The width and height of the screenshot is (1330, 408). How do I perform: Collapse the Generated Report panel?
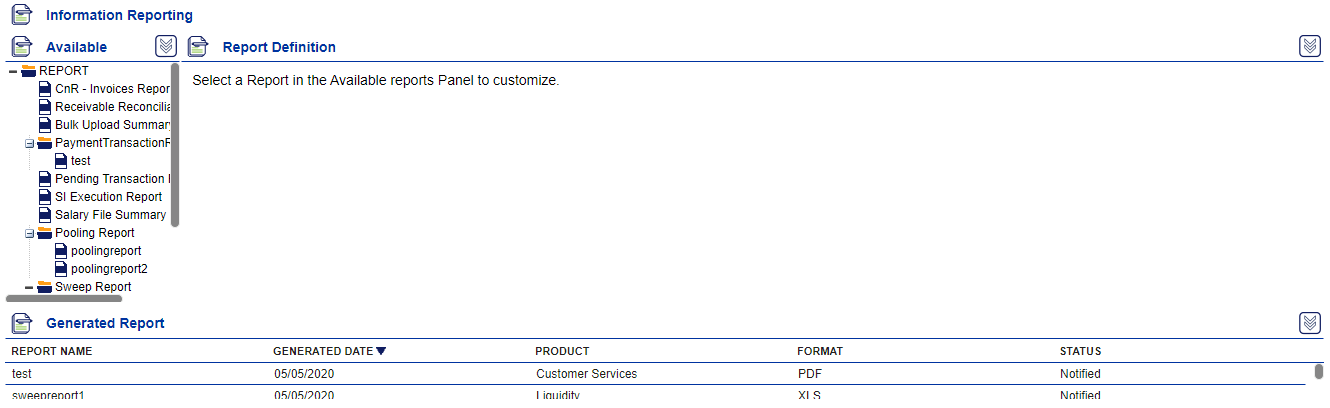click(1309, 322)
